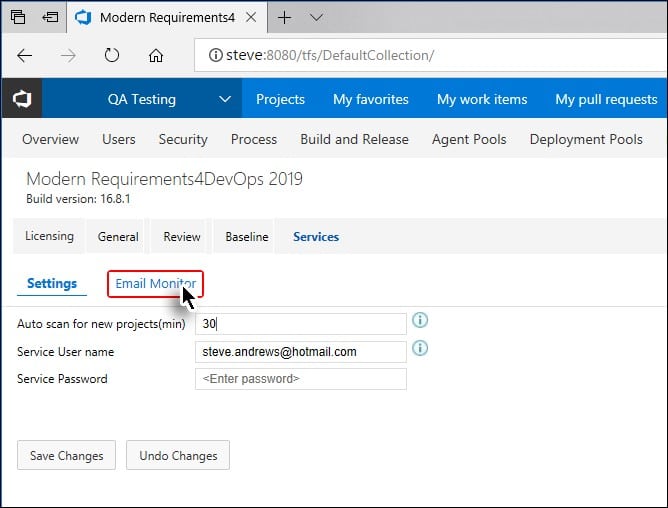This screenshot has height=508, width=668.
Task: Click info icon beside Service User name
Action: click(420, 348)
